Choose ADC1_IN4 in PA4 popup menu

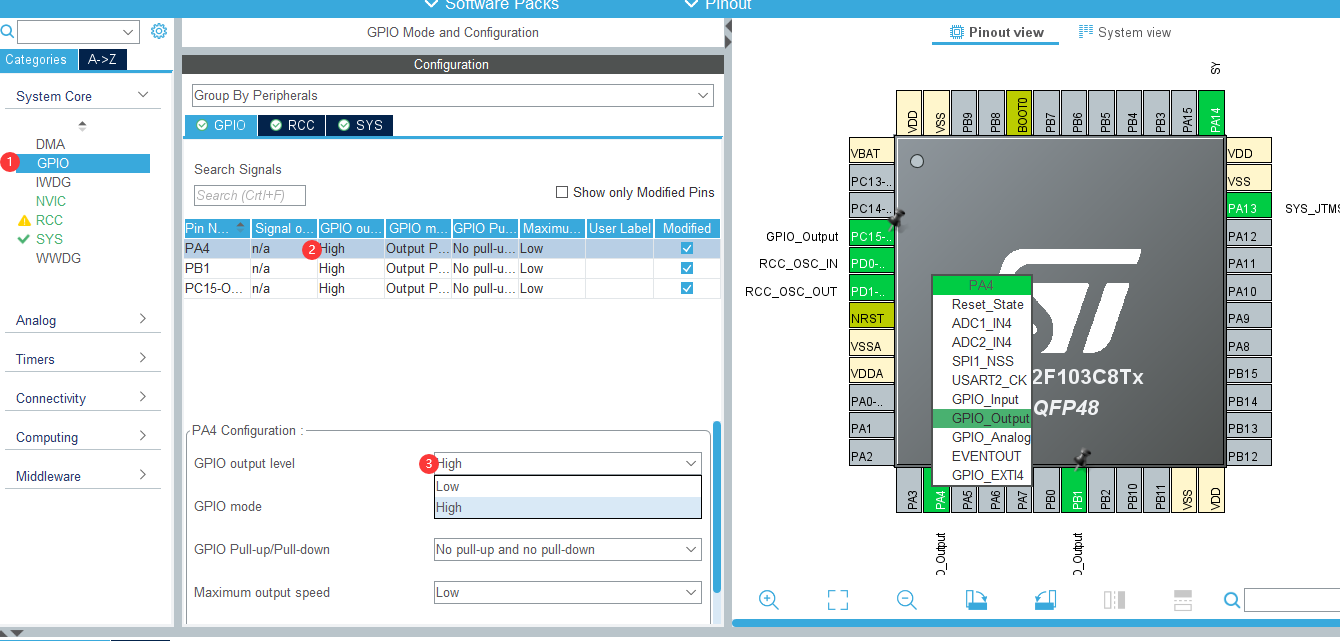click(x=981, y=323)
